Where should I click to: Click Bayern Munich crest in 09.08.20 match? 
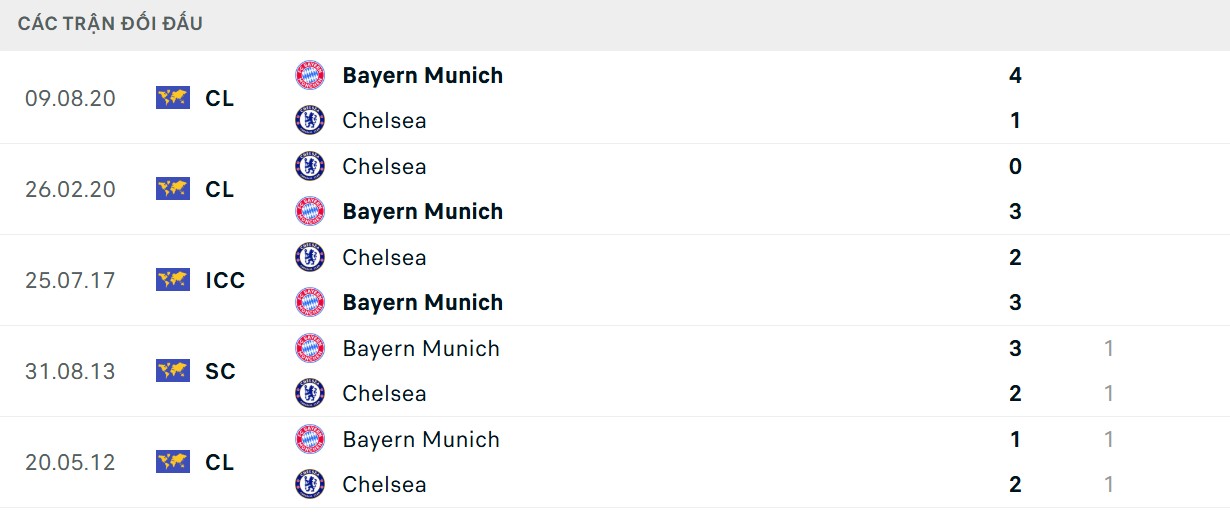click(310, 75)
